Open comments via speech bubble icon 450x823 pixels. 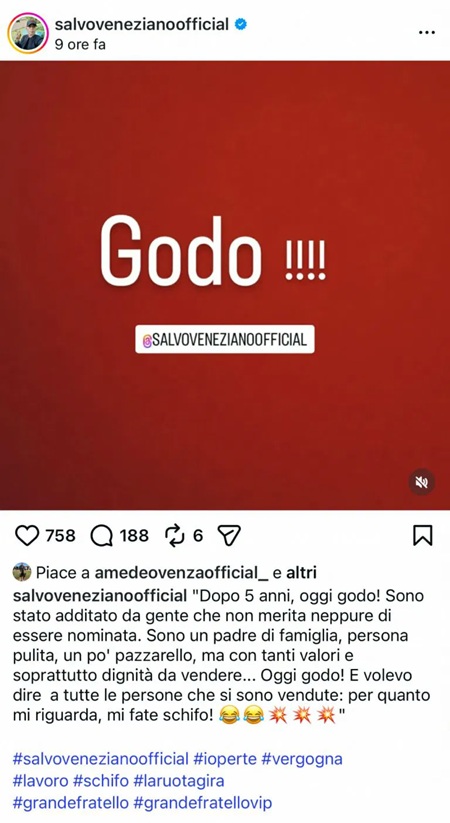click(x=101, y=536)
